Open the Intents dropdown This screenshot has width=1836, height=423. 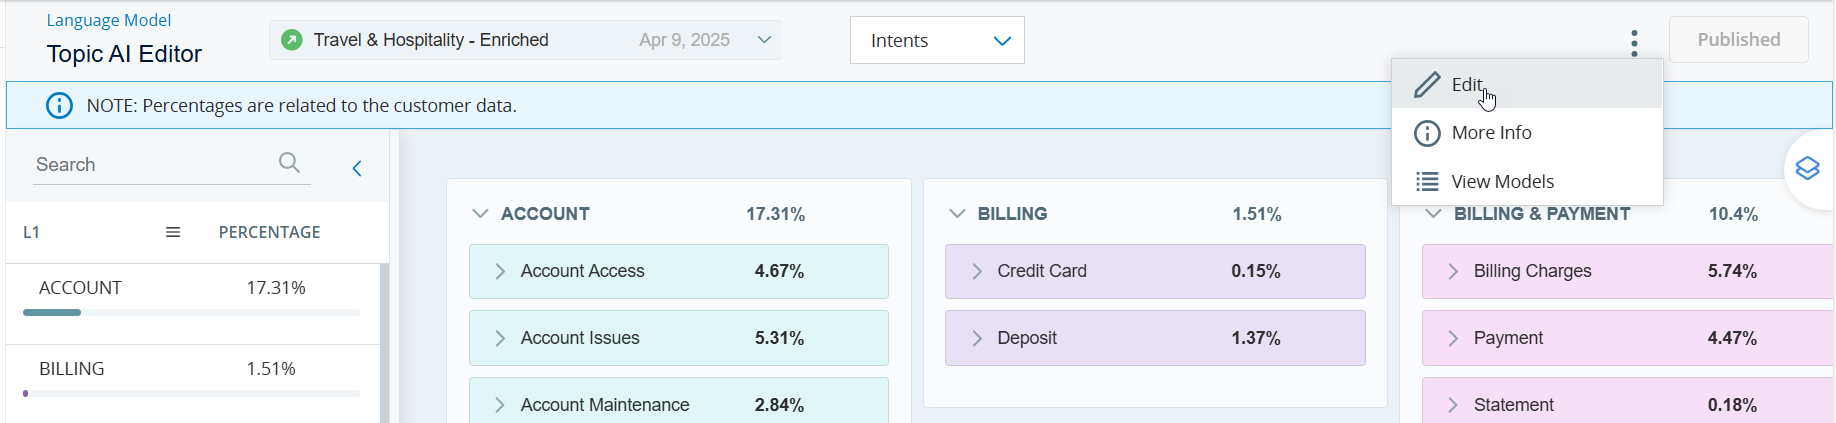pyautogui.click(x=936, y=40)
